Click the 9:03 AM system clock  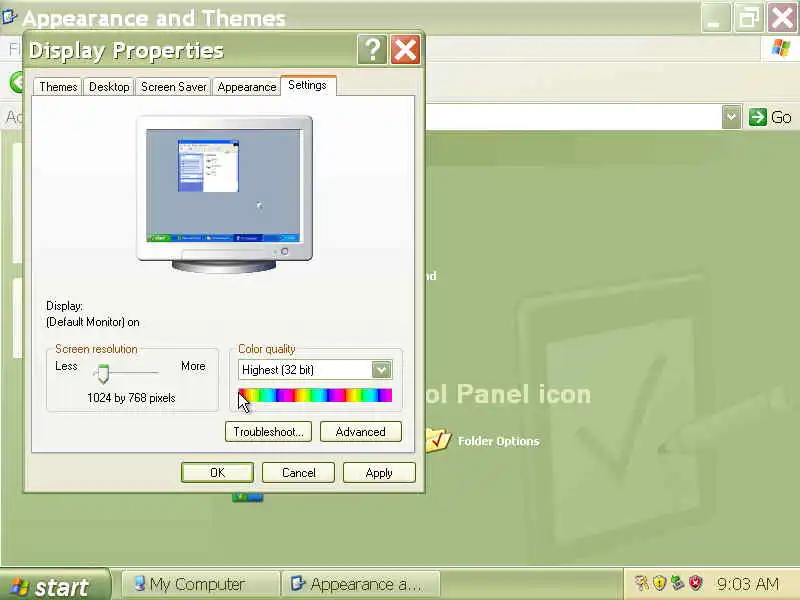748,584
